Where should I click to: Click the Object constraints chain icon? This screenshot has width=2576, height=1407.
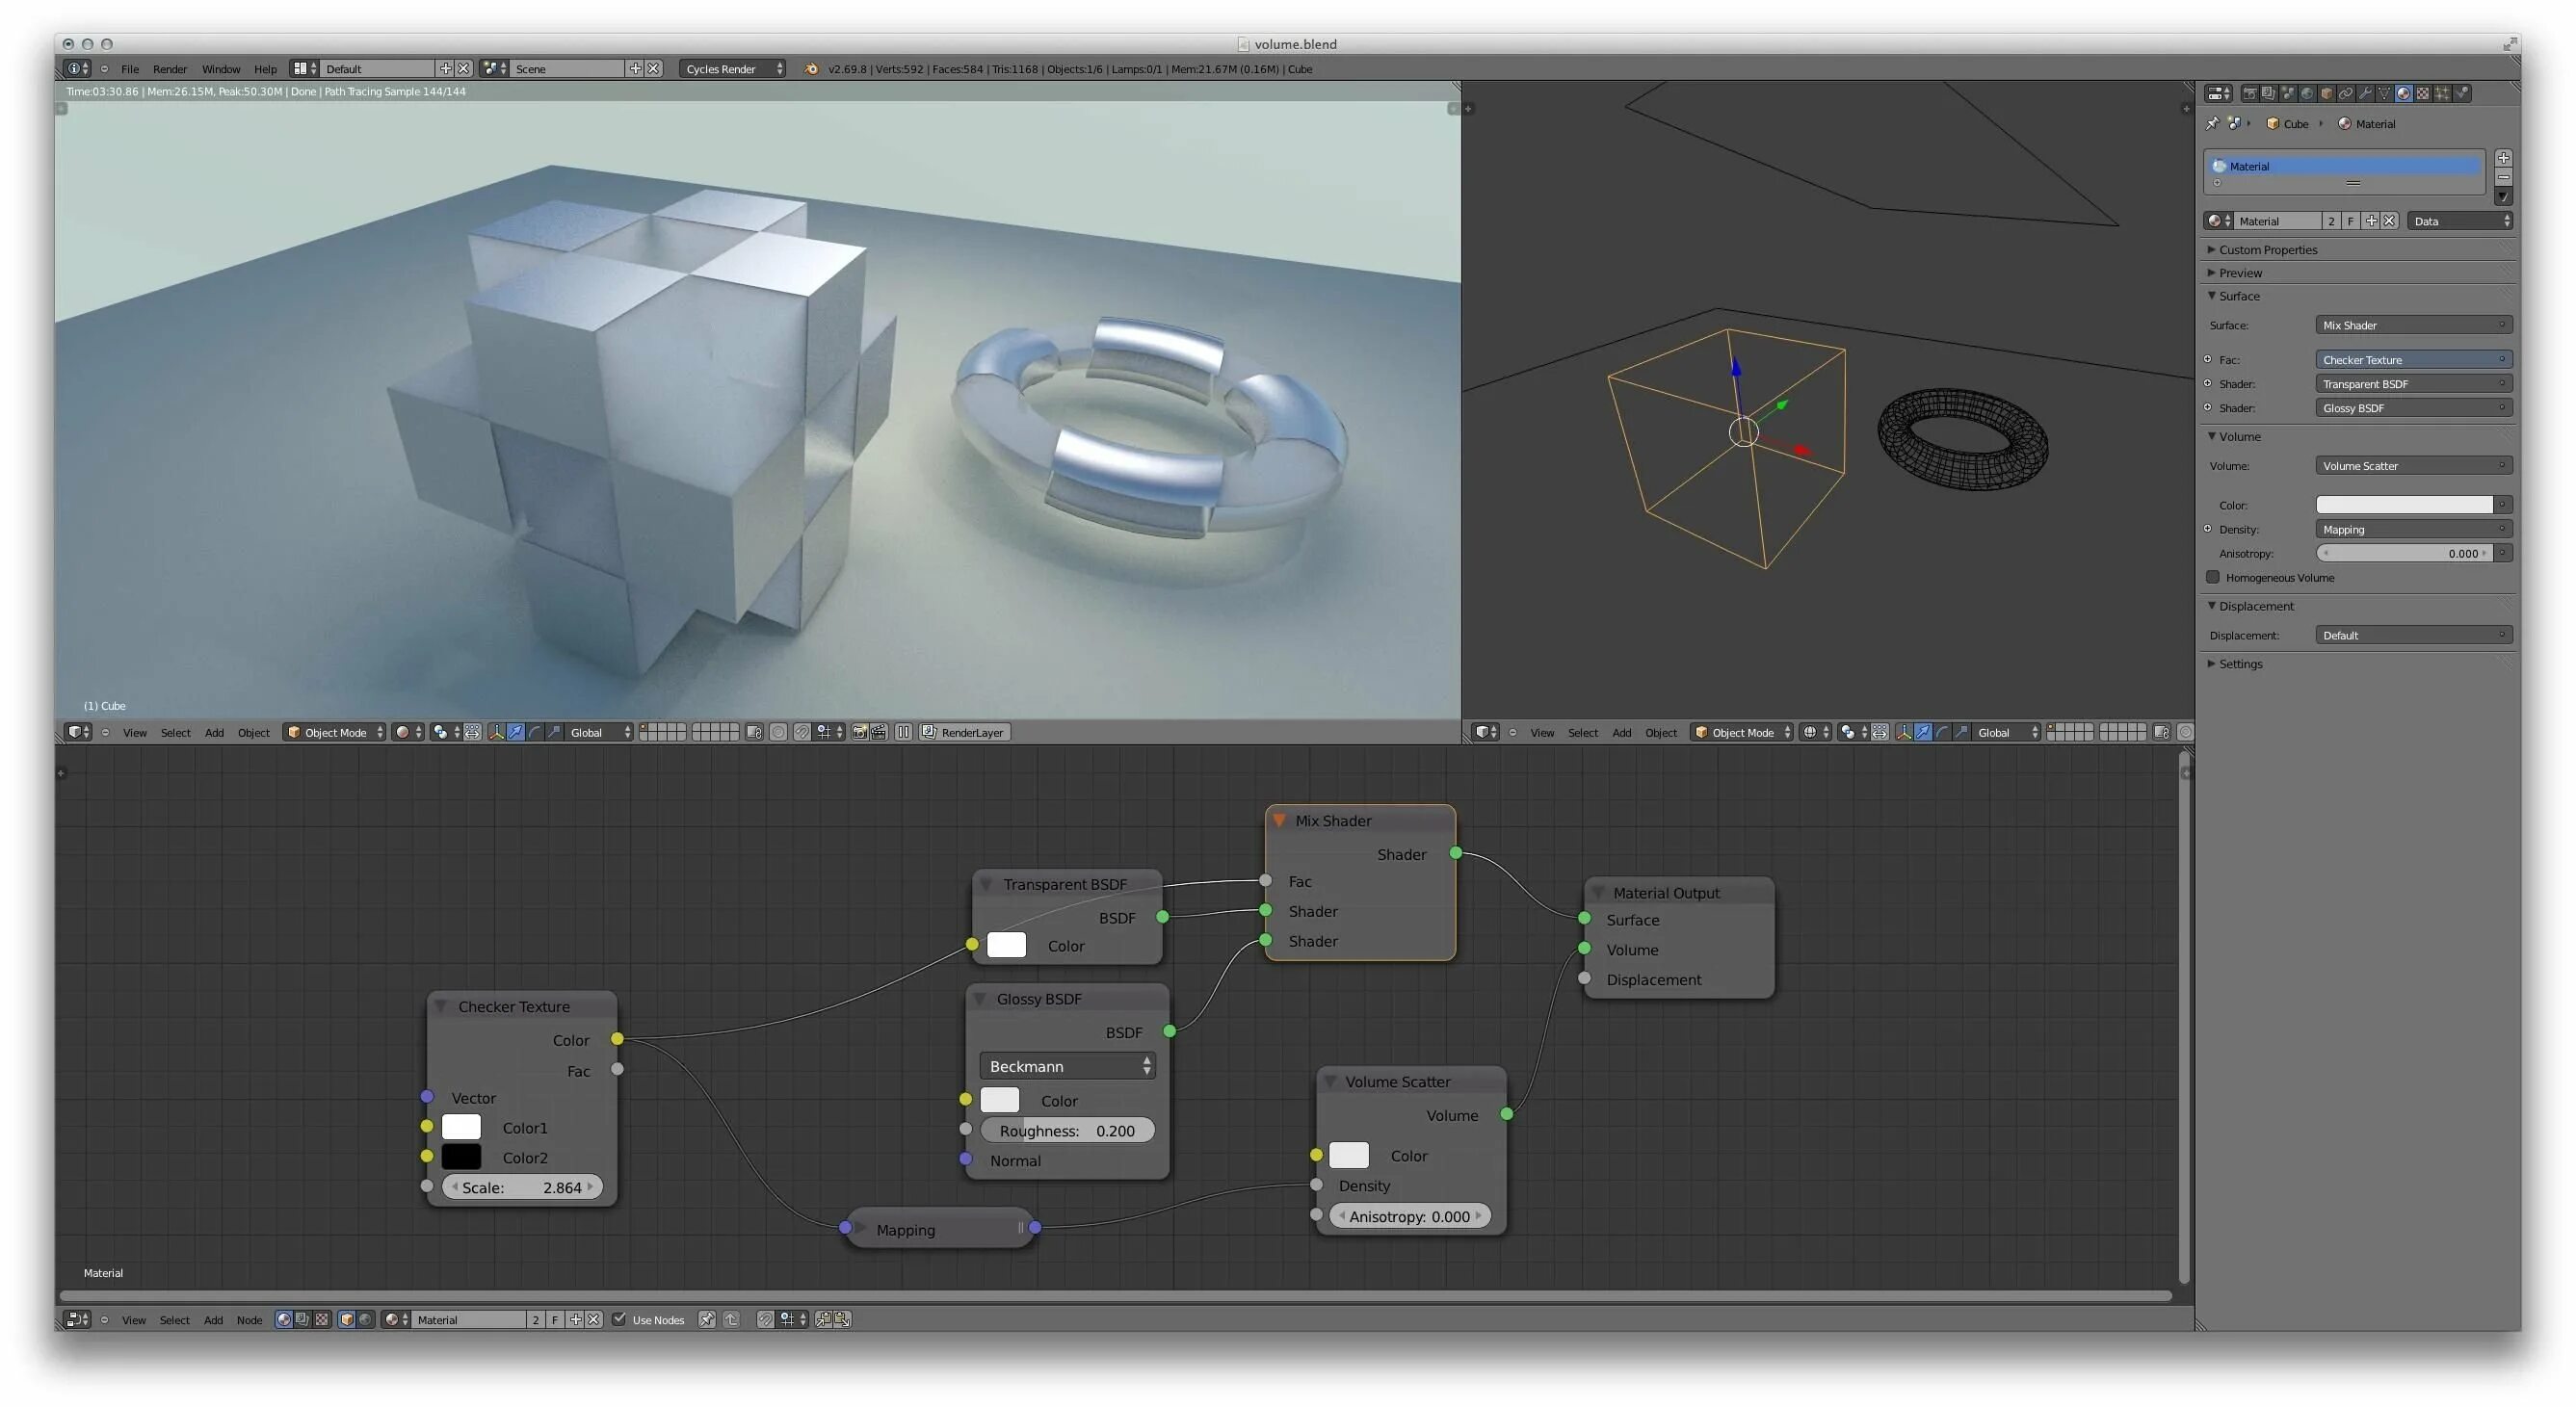click(2347, 93)
